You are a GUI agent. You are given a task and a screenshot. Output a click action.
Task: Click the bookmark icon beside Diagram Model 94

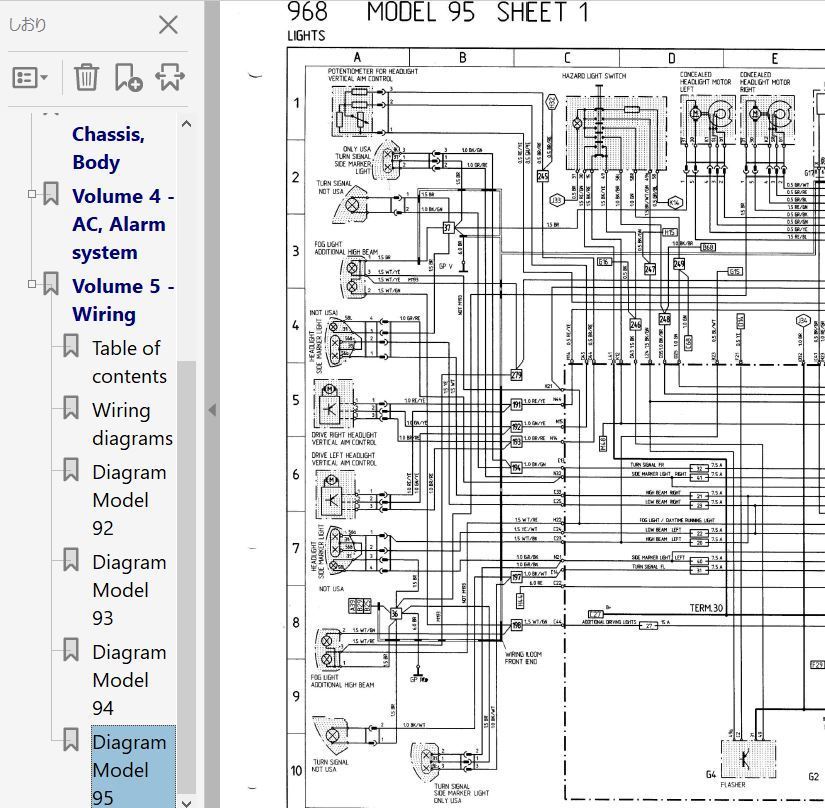pos(71,650)
